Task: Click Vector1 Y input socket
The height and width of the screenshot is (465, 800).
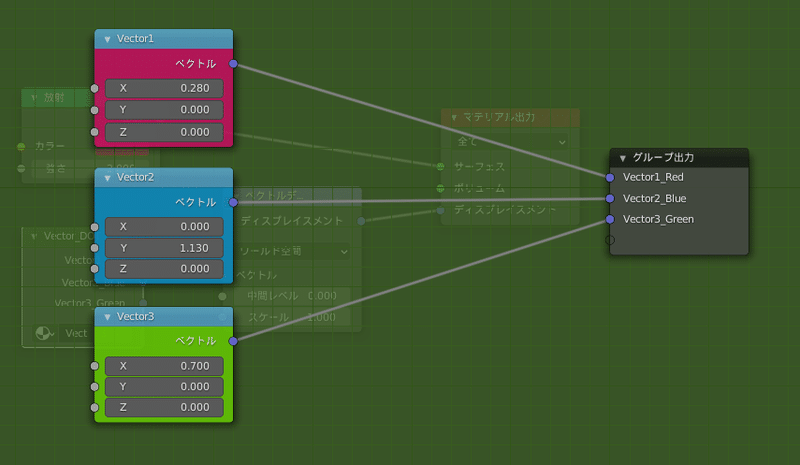Action: (x=94, y=110)
